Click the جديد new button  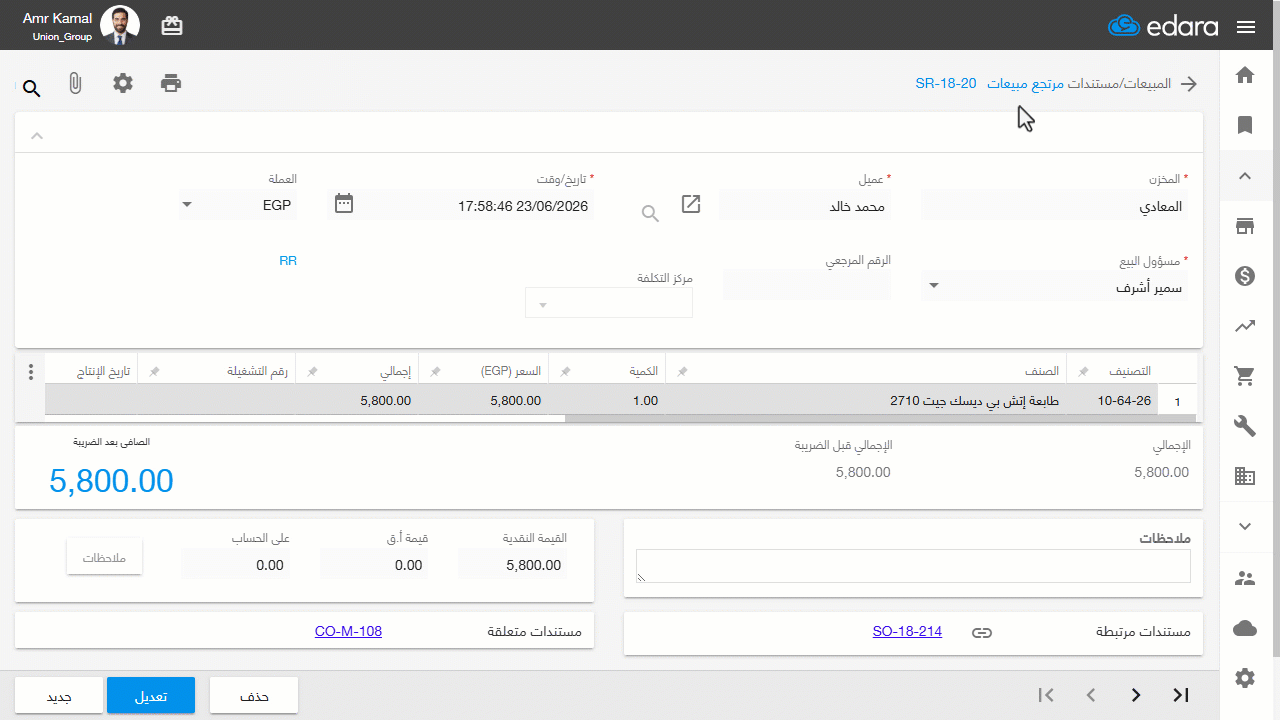tap(59, 696)
